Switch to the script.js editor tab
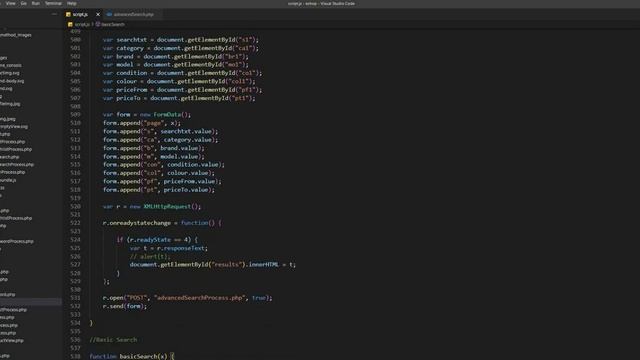 pos(80,14)
